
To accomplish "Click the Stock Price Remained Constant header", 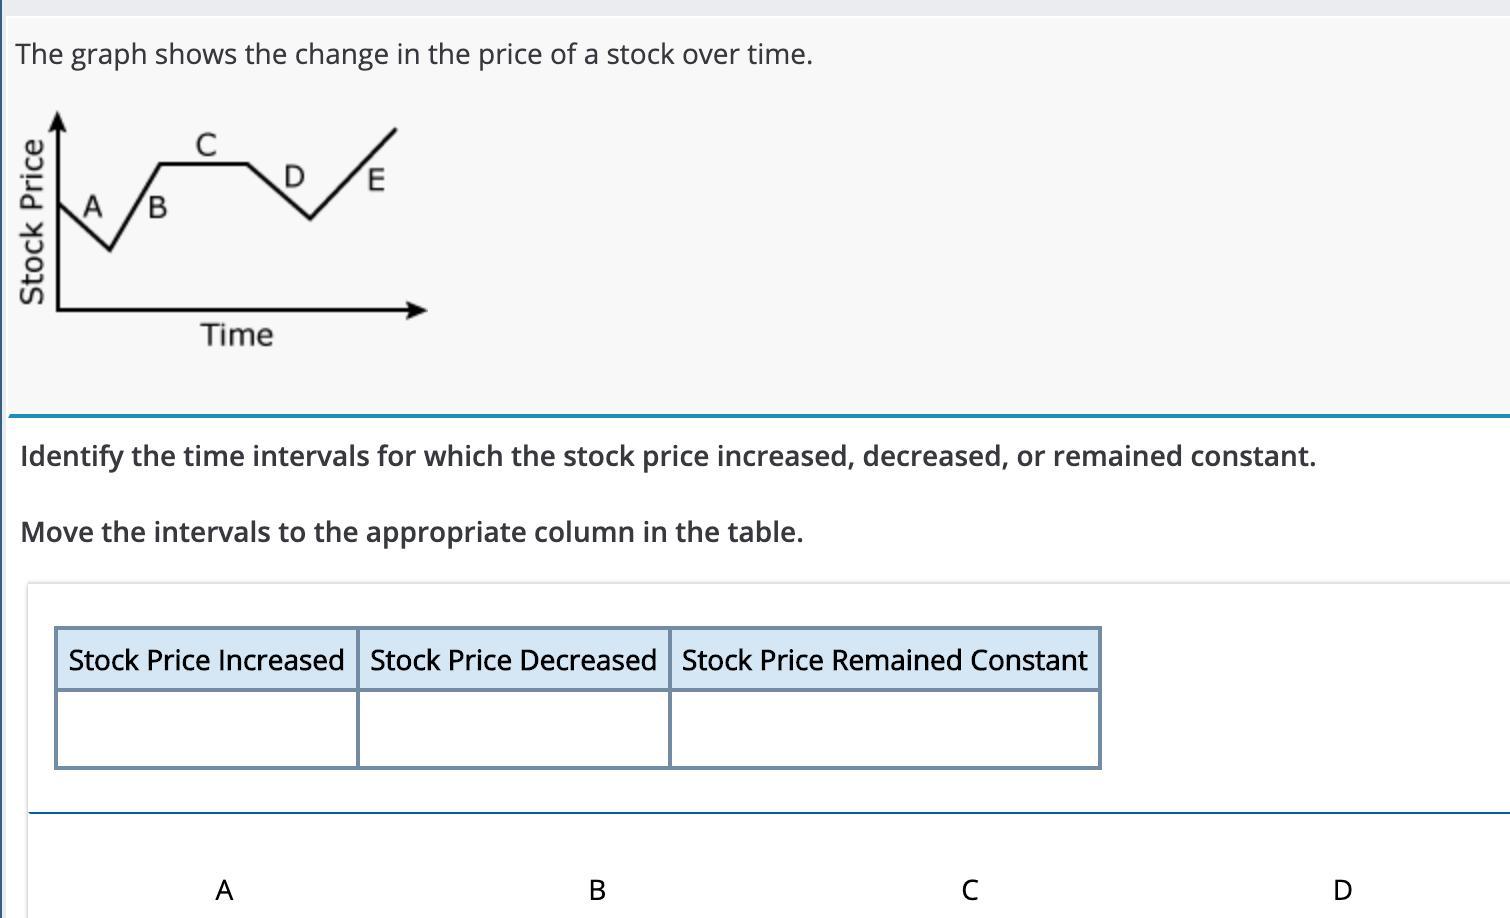I will click(884, 660).
